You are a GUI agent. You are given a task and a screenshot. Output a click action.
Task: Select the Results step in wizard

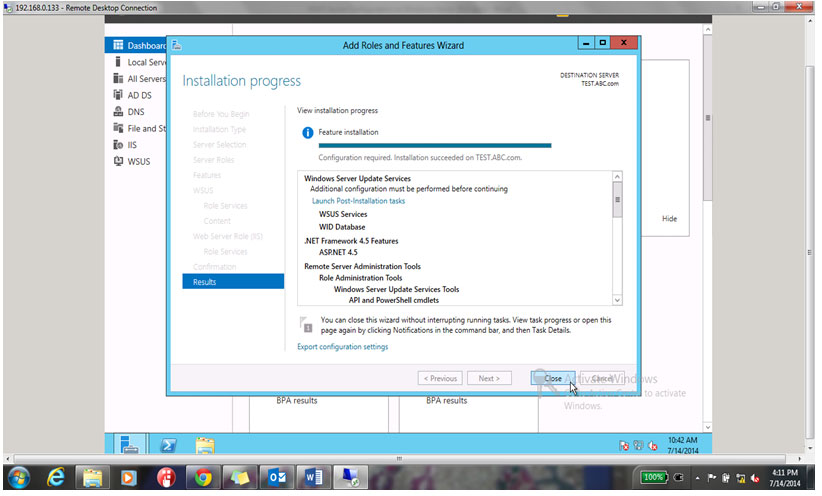point(233,282)
